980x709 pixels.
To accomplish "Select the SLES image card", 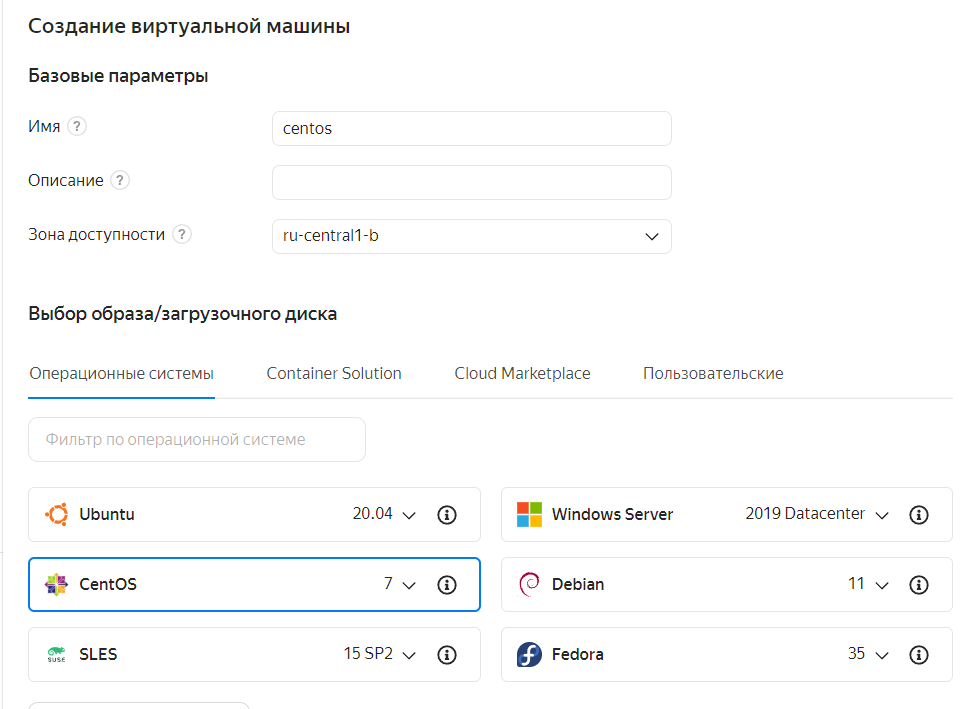I will click(254, 655).
